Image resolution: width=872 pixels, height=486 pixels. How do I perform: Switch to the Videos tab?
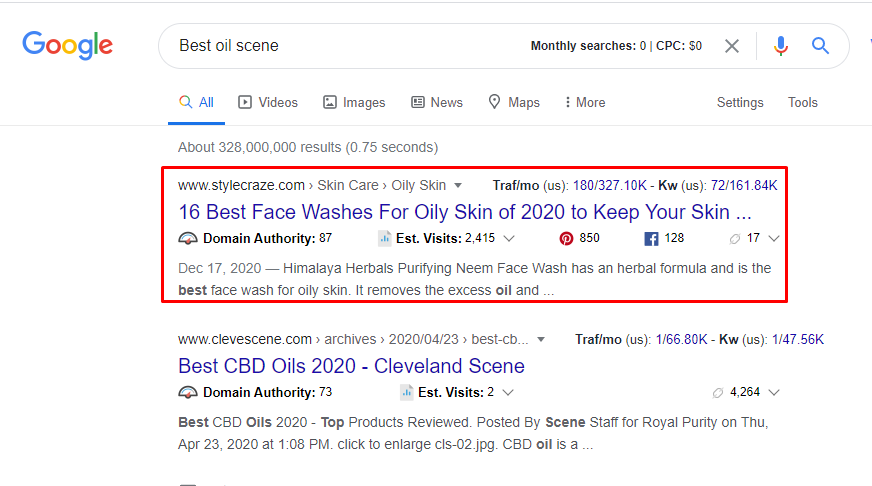click(268, 102)
